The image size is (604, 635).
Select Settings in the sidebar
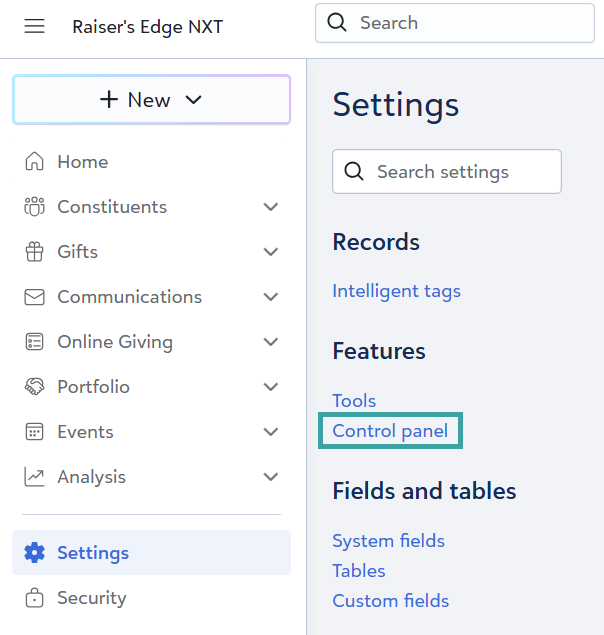click(93, 553)
